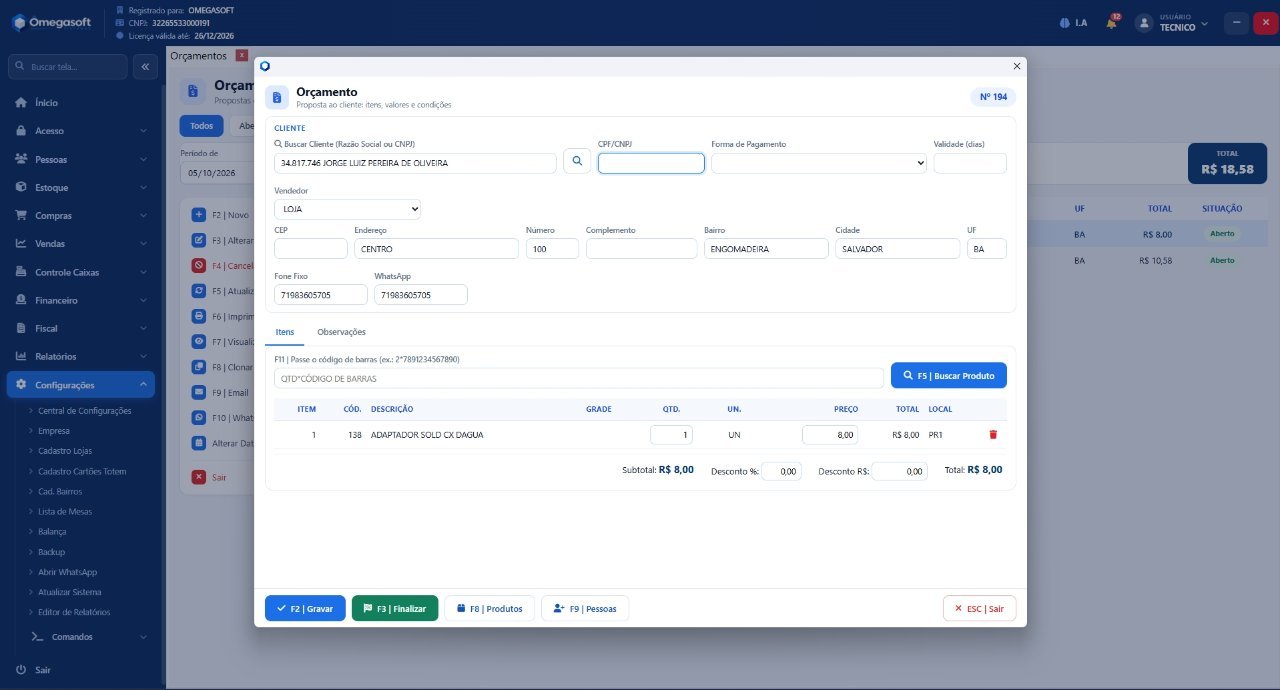Switch to the Observações tab
The image size is (1280, 690).
click(x=341, y=332)
